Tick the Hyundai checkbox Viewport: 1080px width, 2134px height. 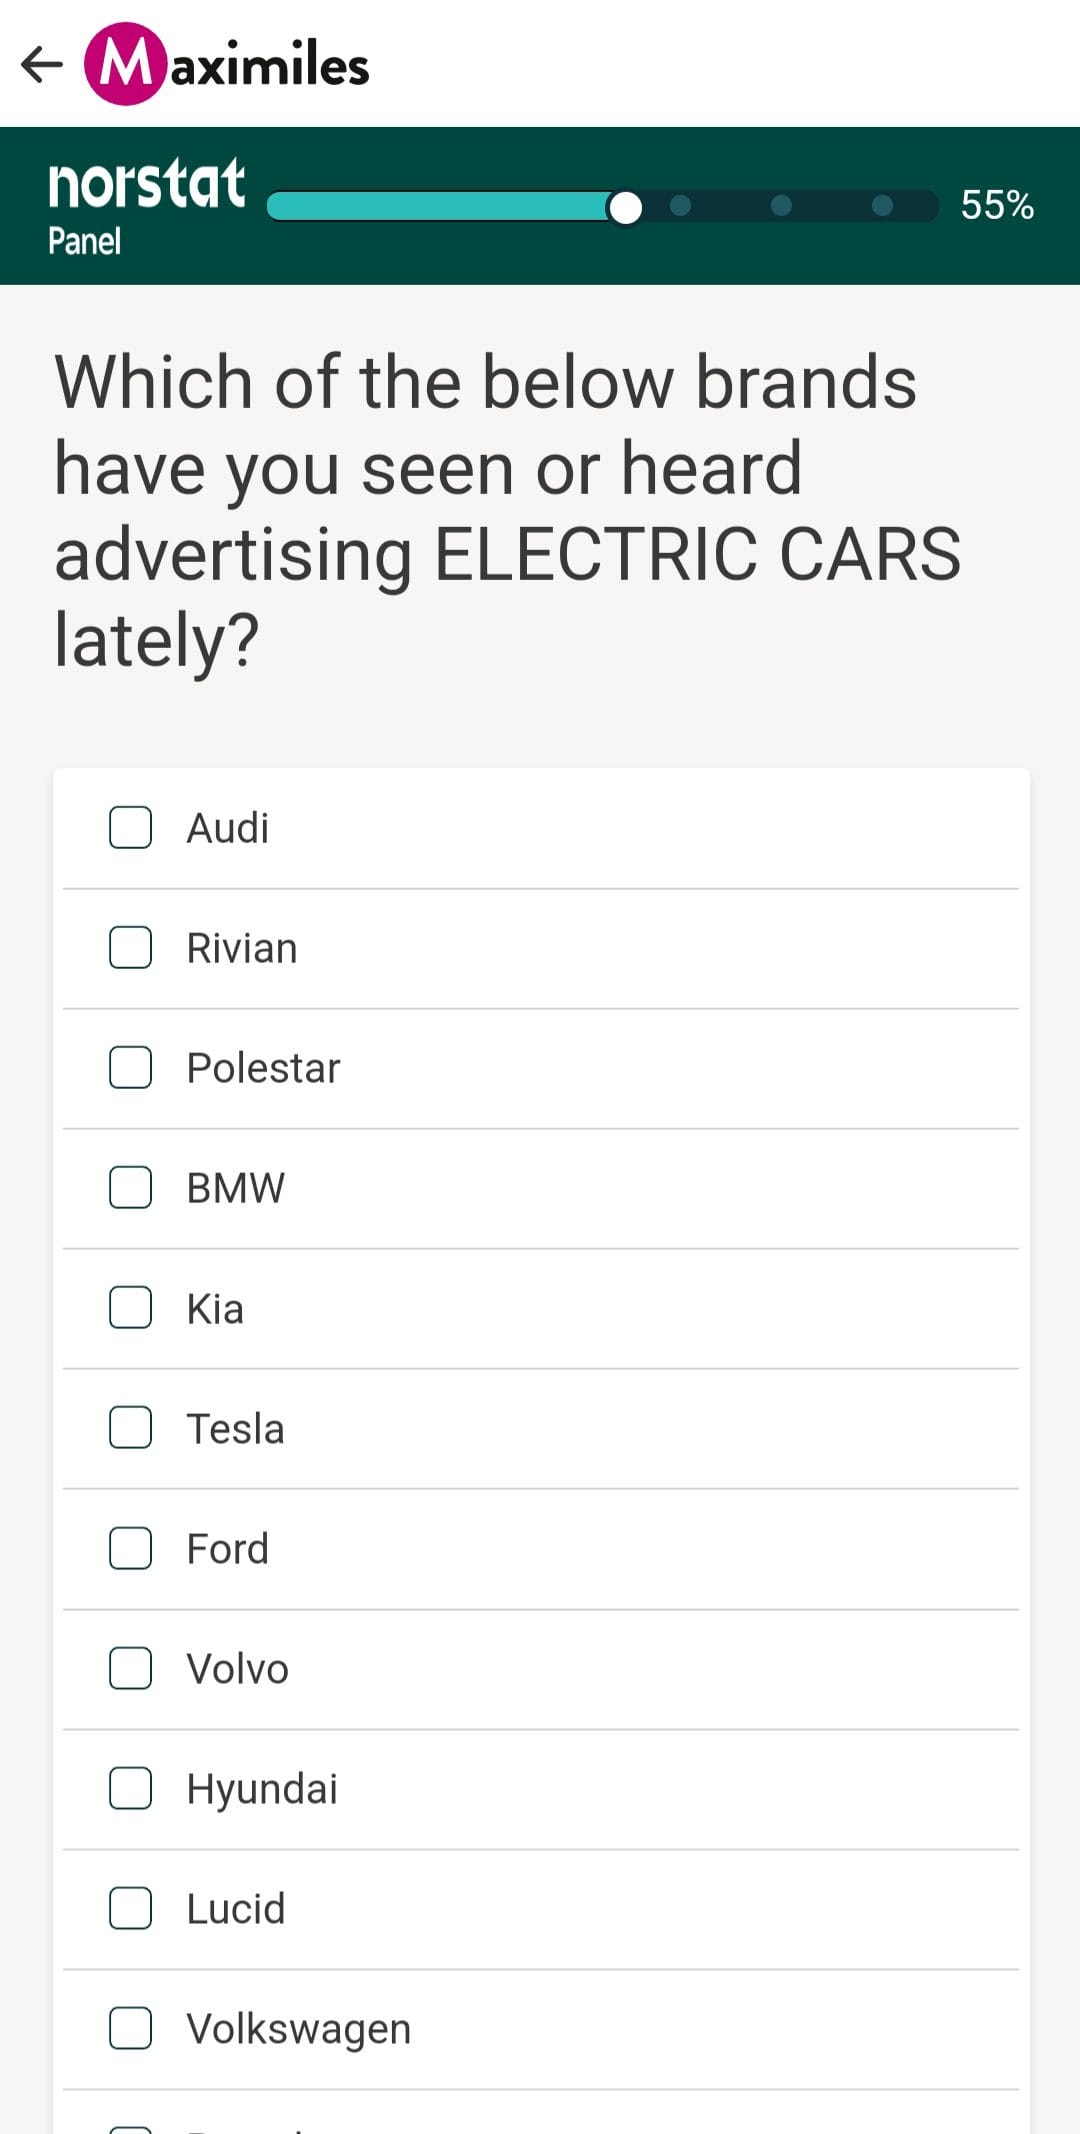(x=130, y=1788)
